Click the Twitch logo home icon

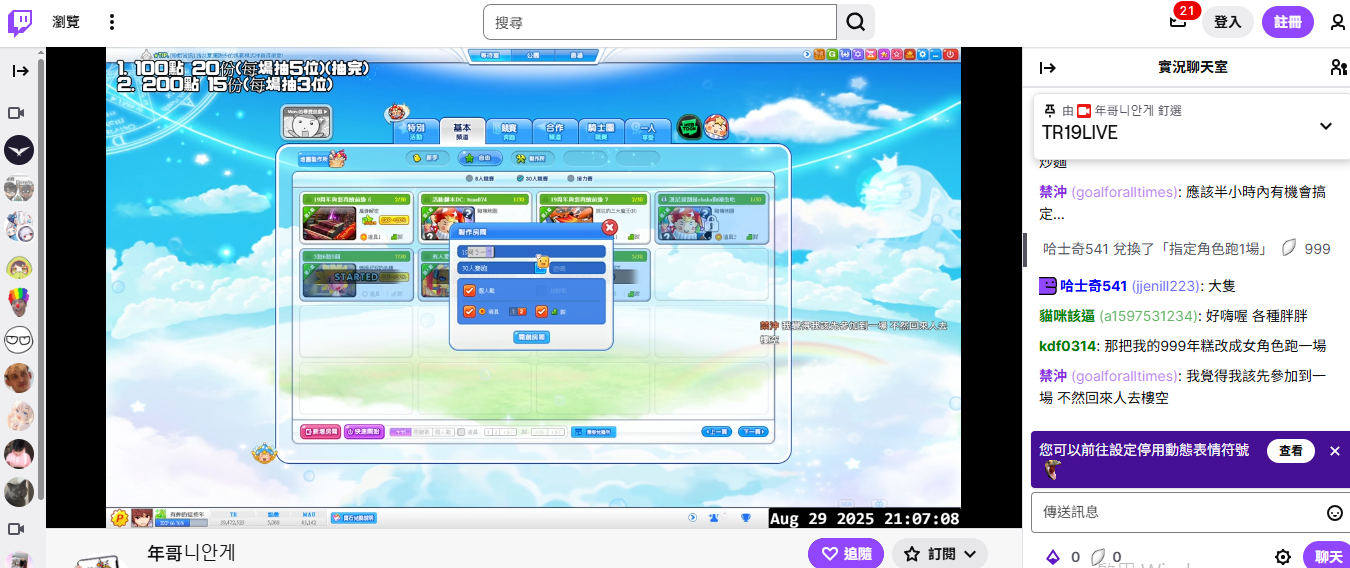tap(20, 22)
